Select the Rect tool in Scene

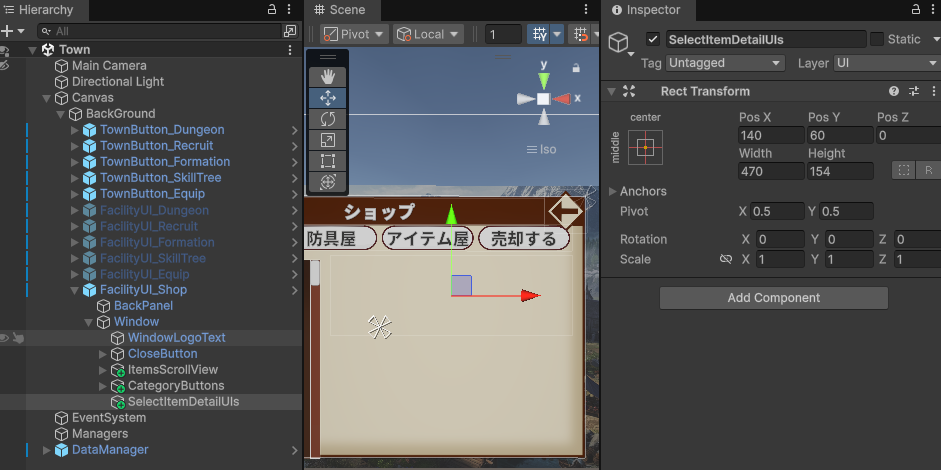[x=327, y=161]
